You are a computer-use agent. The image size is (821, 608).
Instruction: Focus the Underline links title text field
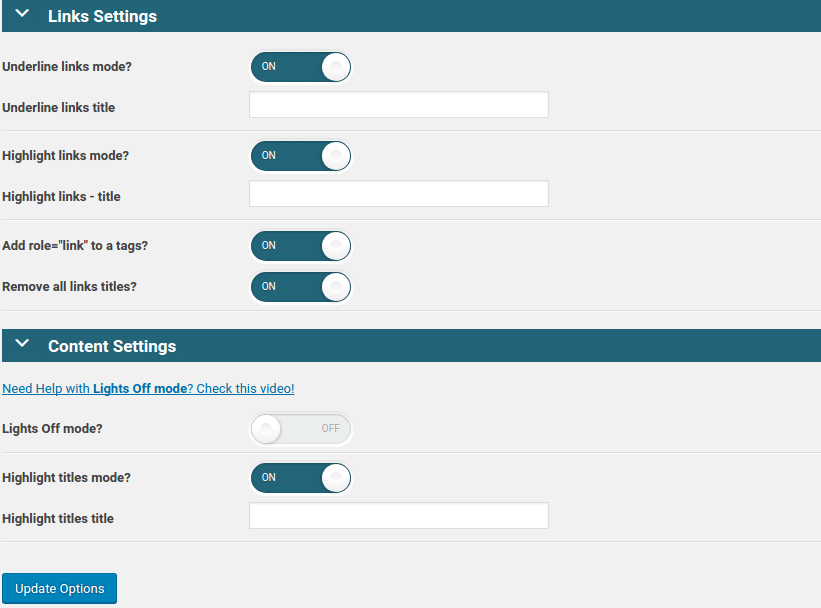pos(398,105)
